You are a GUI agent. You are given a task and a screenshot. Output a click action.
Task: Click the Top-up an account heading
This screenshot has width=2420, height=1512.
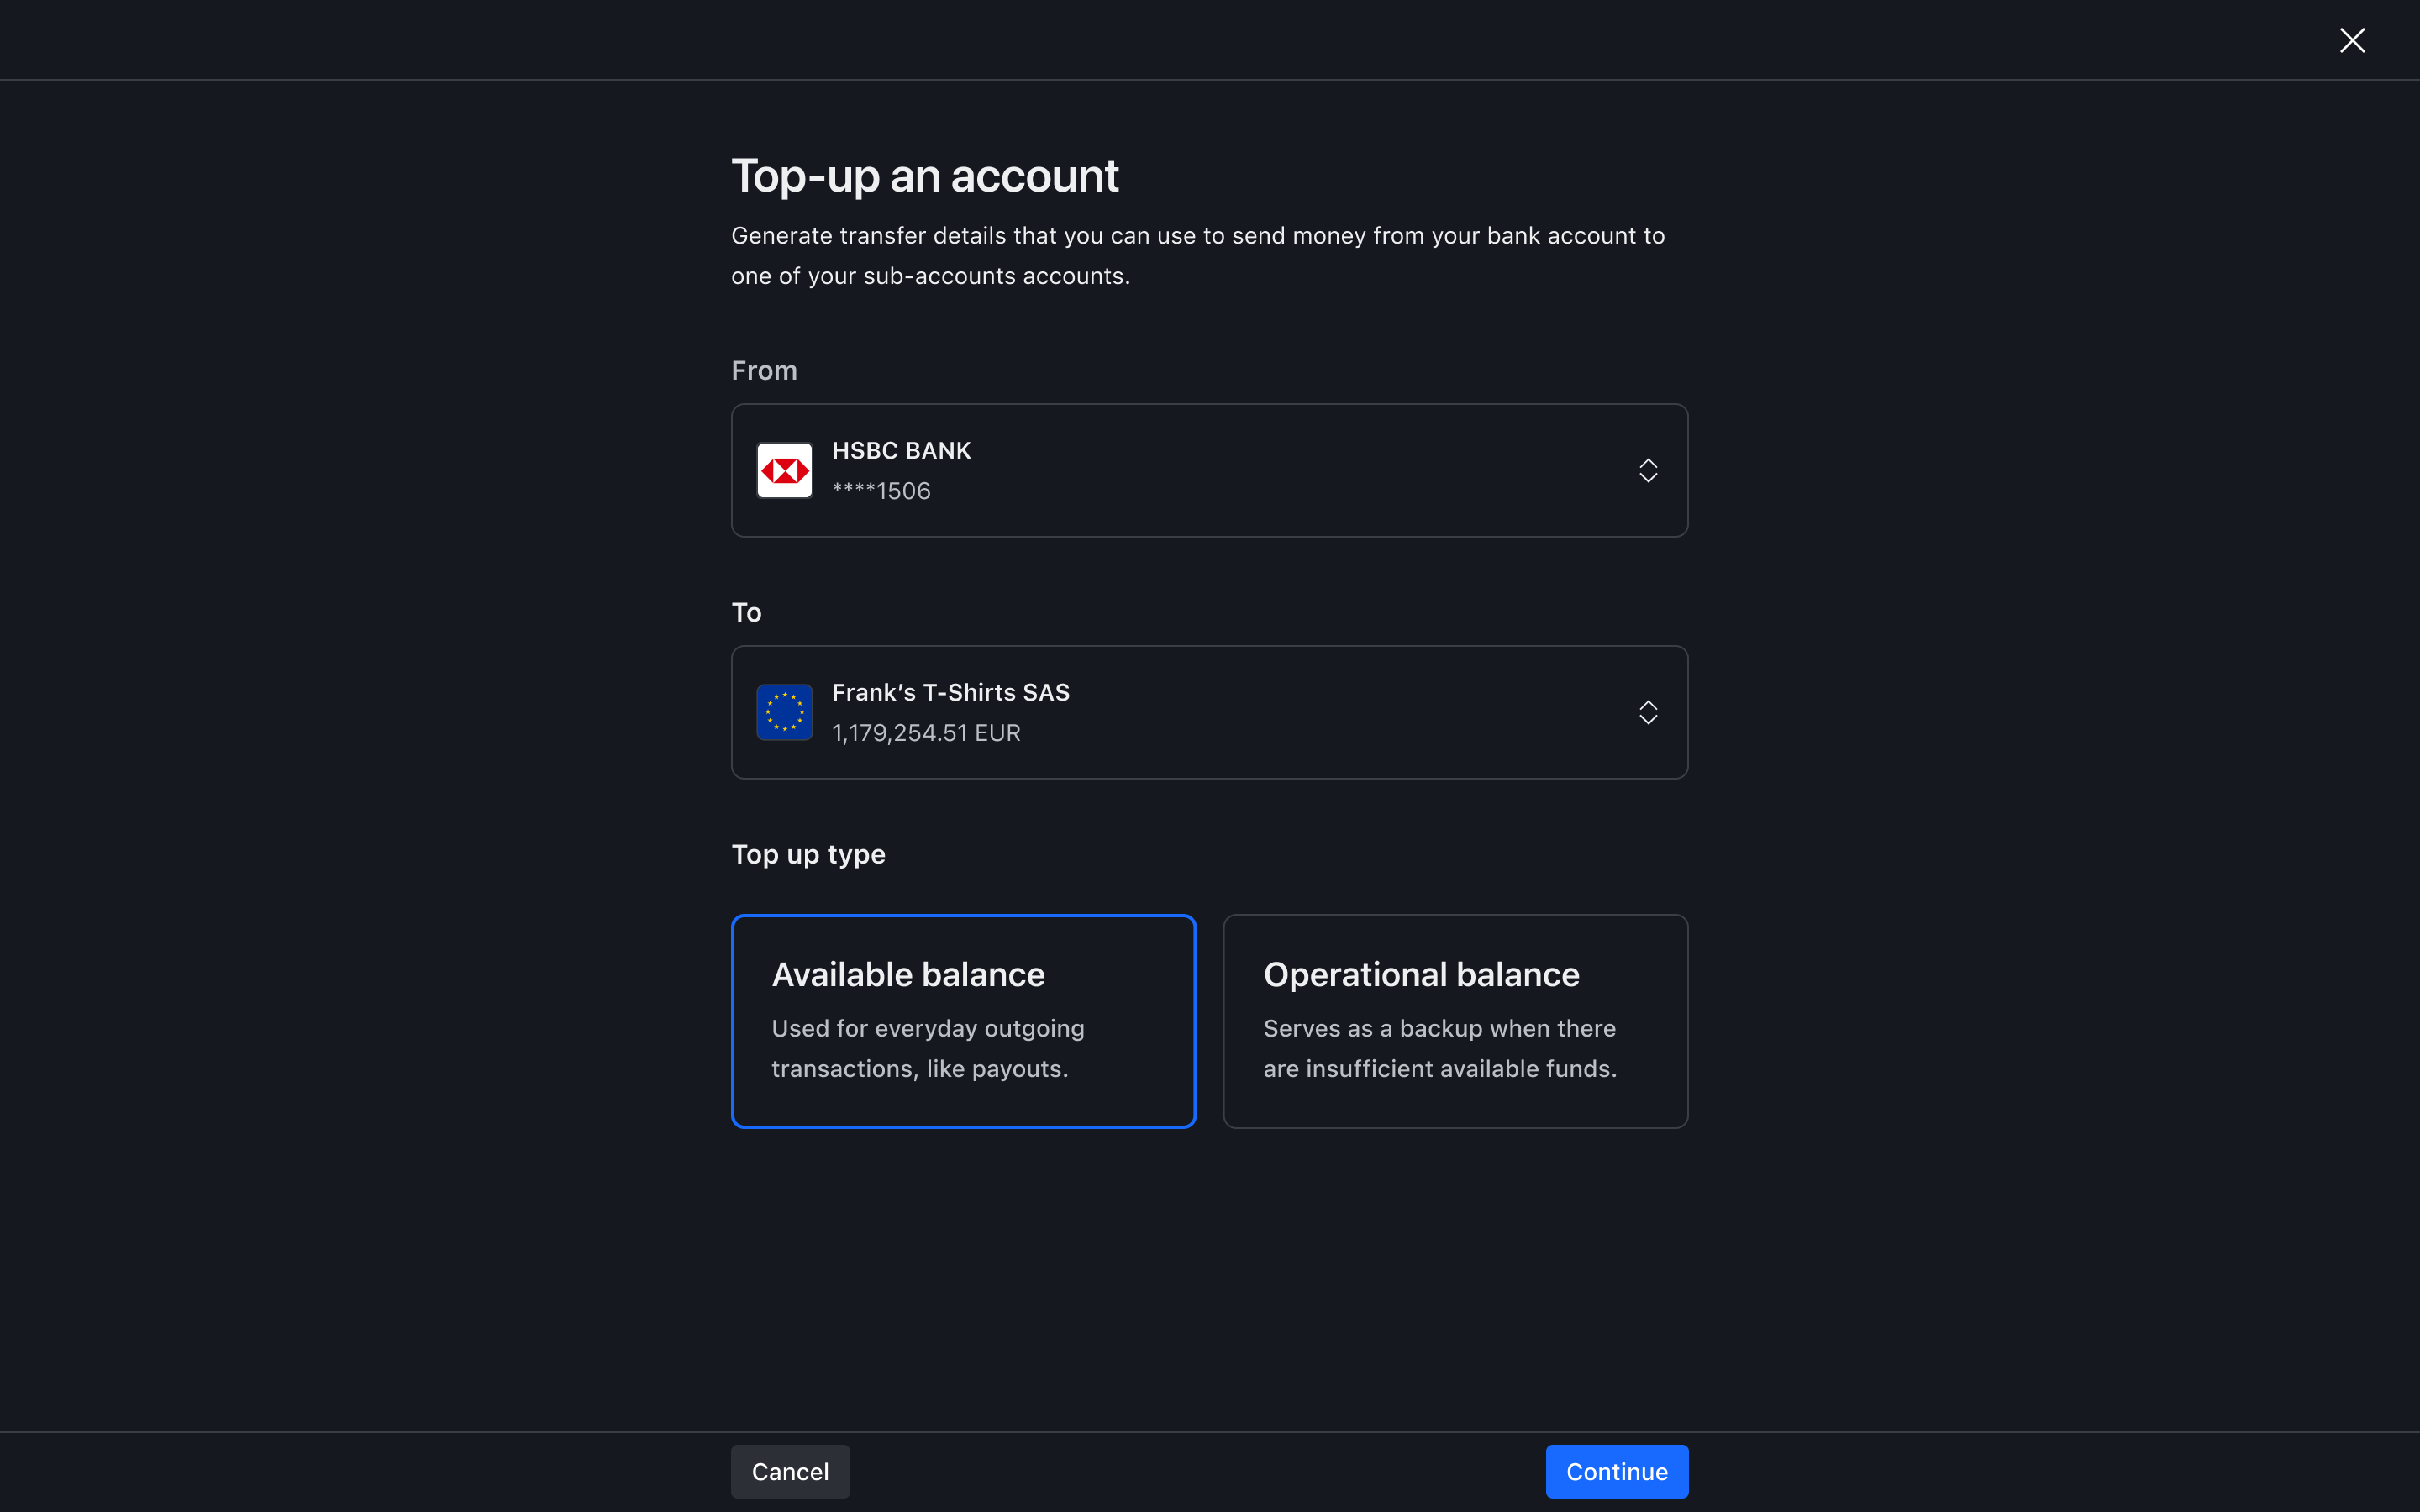click(925, 176)
